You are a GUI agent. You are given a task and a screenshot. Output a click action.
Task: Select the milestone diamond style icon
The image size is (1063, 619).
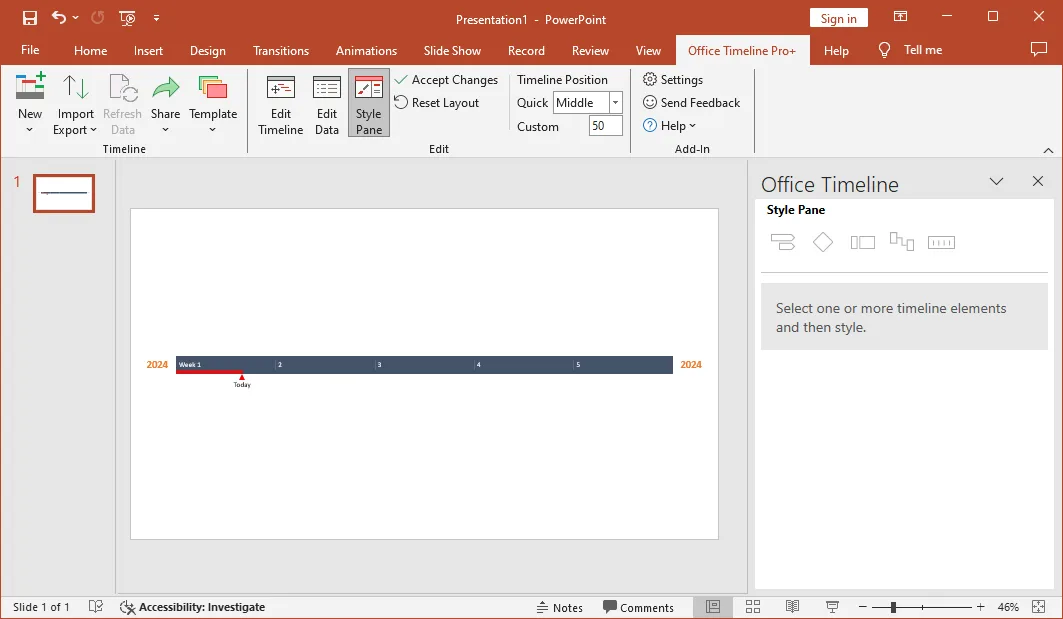tap(822, 242)
